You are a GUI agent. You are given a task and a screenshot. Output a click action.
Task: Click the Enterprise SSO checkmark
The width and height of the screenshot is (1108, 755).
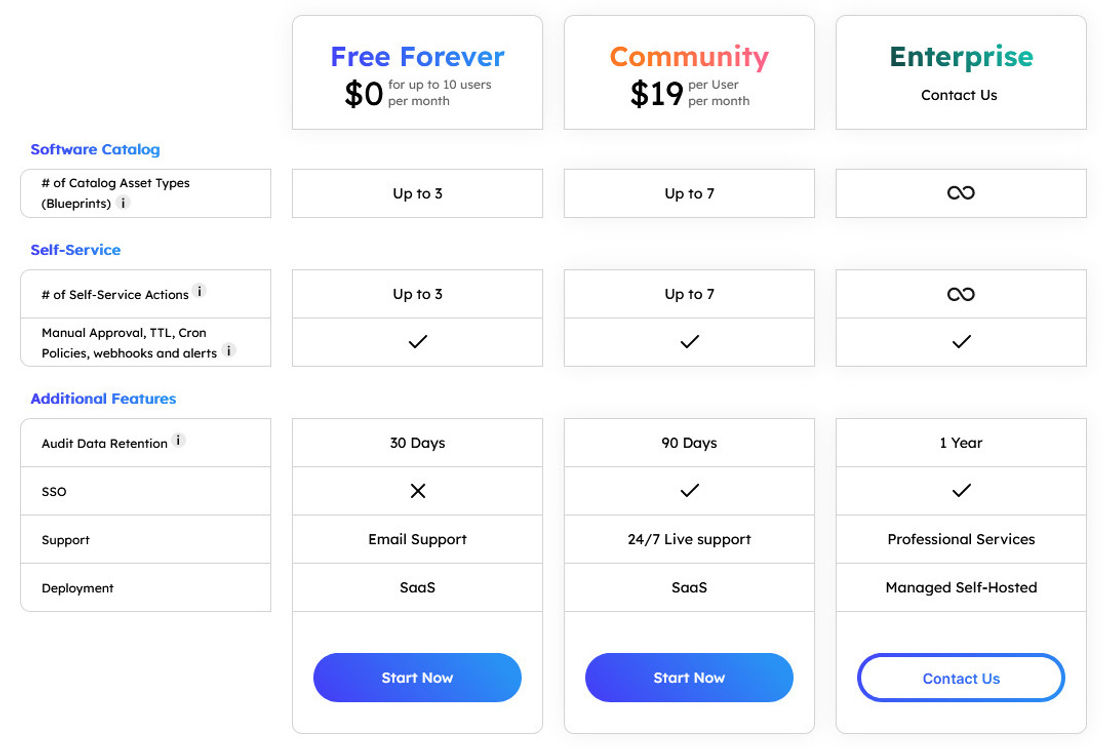(960, 490)
